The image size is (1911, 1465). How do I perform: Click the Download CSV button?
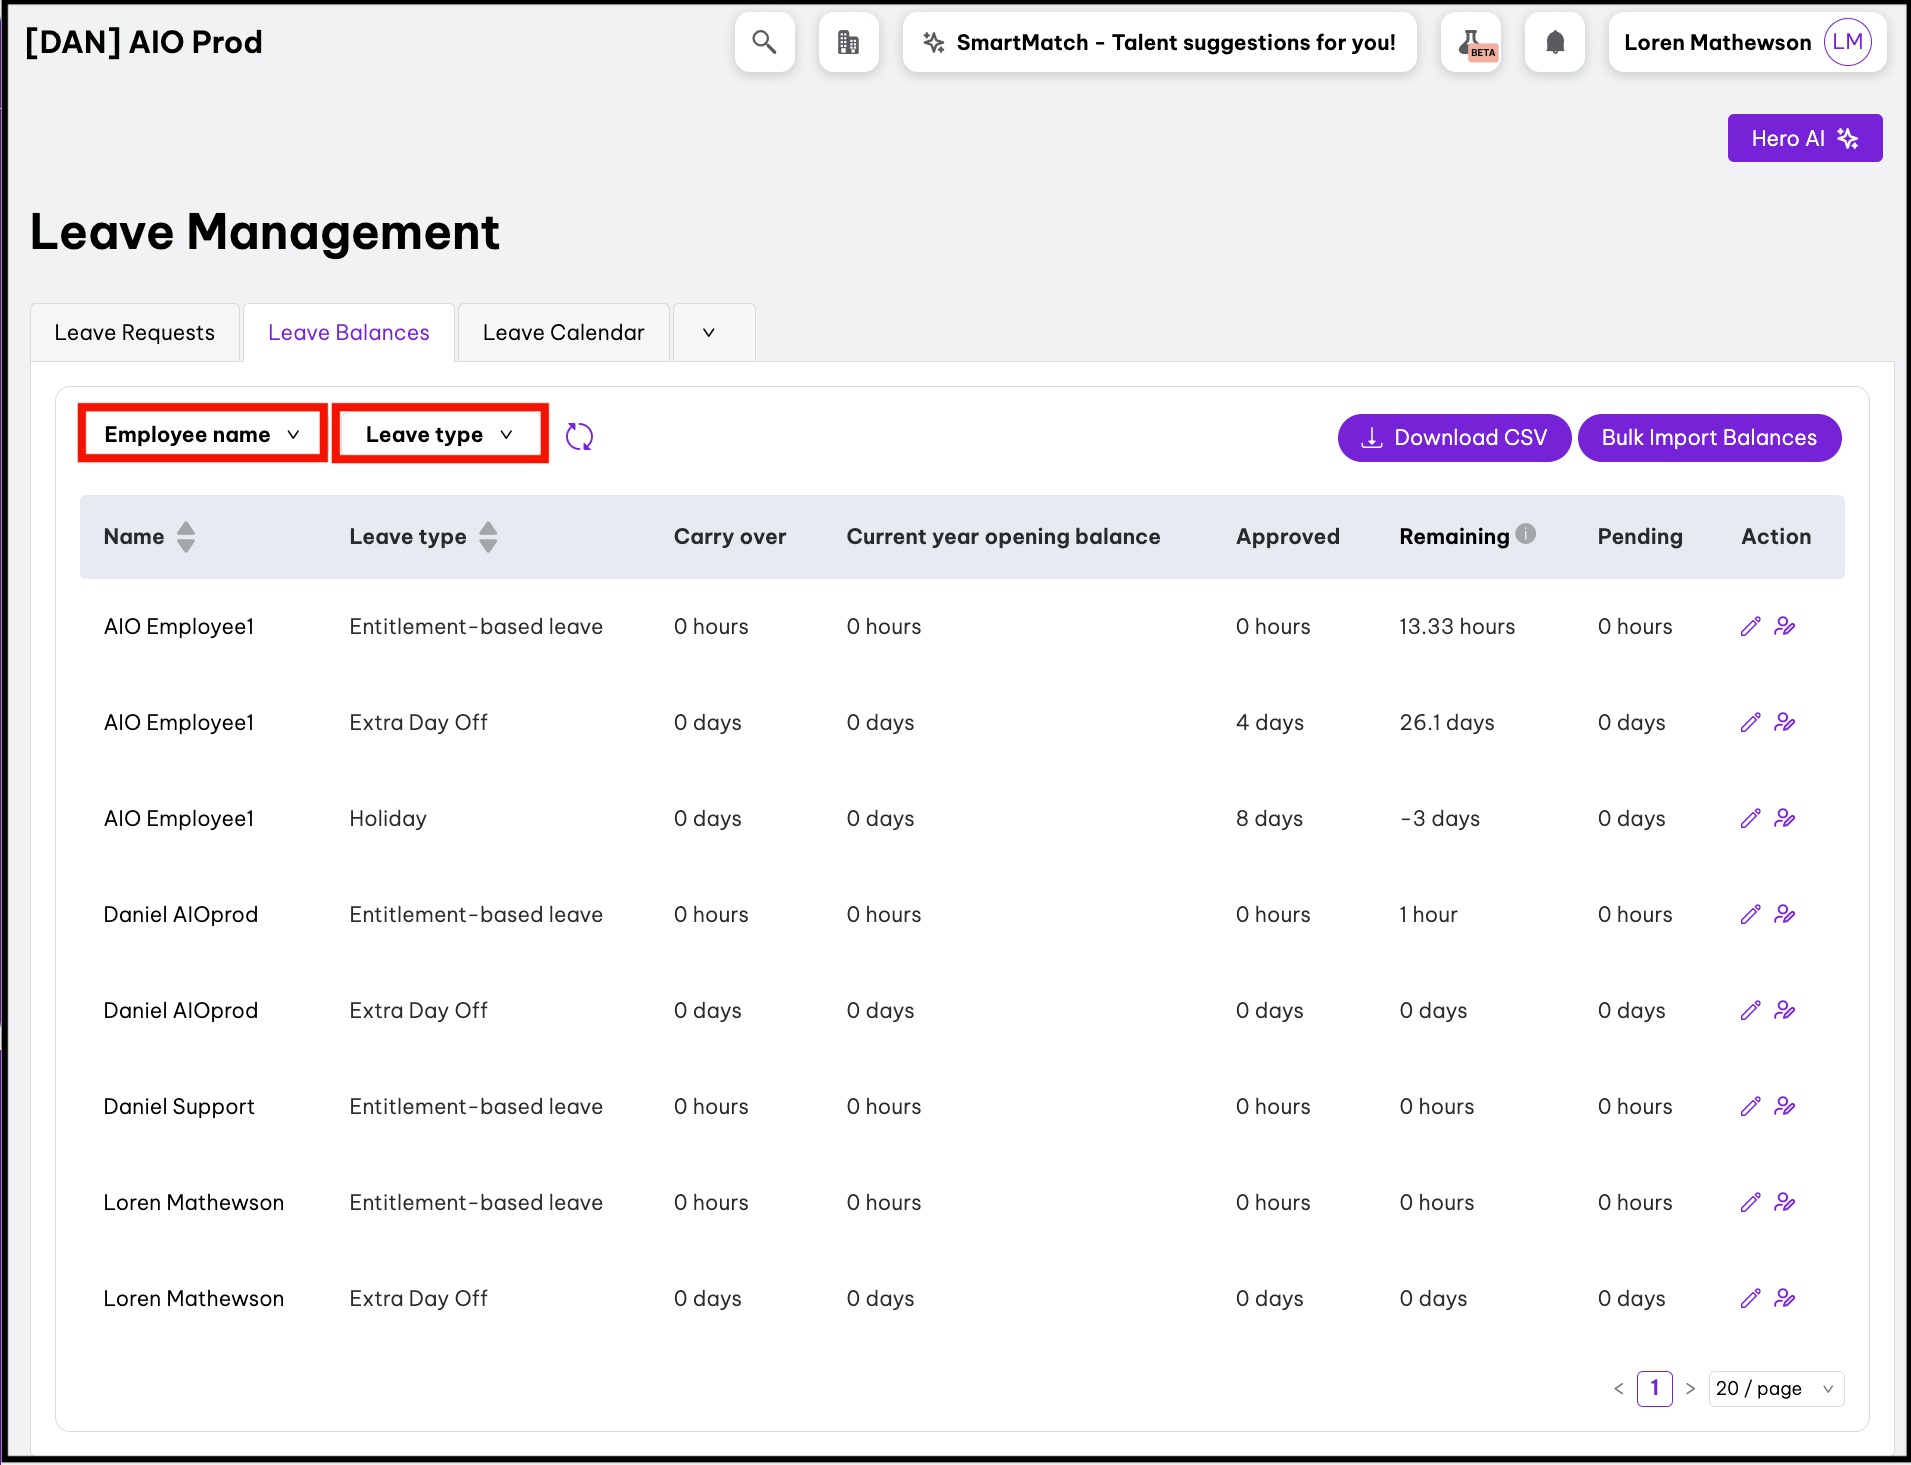[x=1454, y=438]
